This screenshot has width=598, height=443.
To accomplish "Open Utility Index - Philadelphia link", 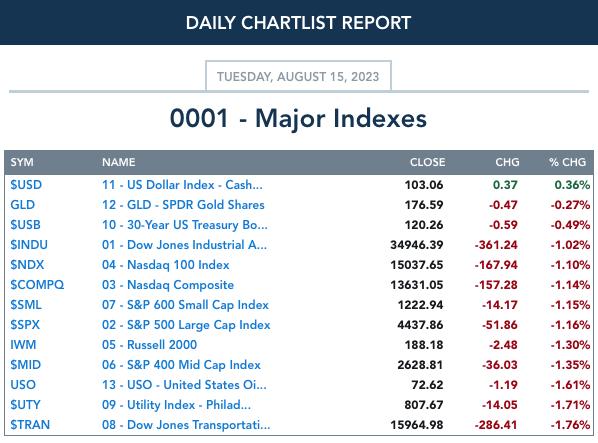I will (177, 405).
